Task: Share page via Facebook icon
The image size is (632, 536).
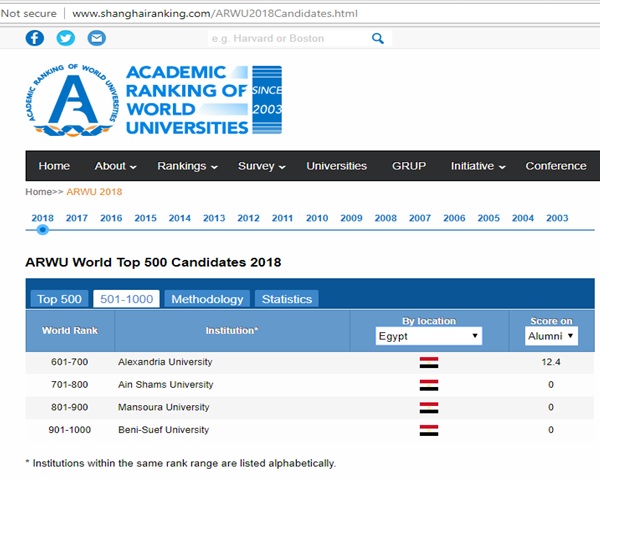Action: [35, 38]
